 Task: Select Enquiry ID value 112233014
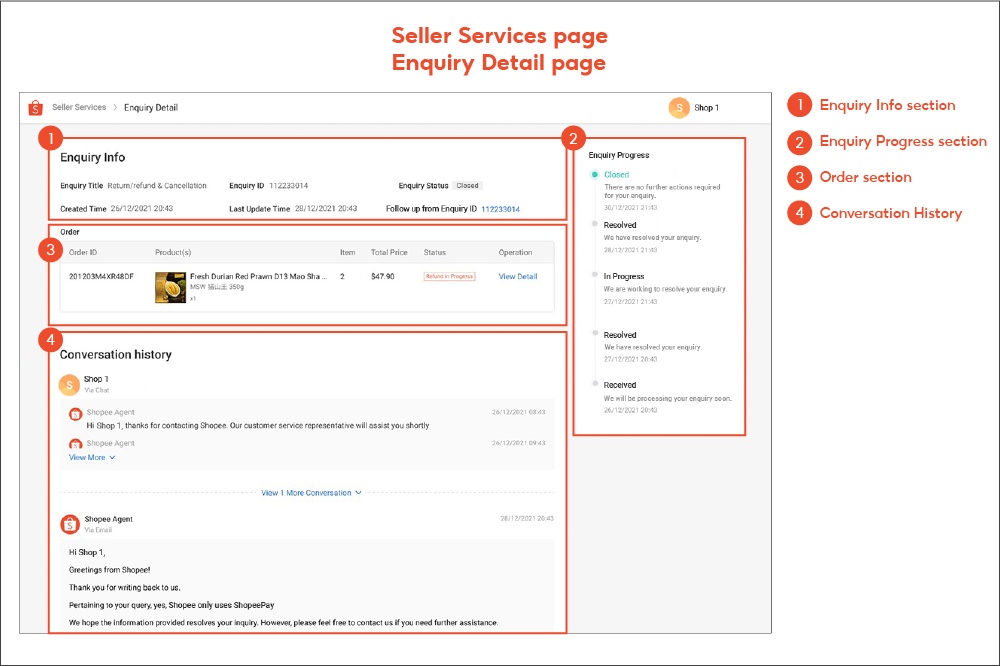point(288,186)
